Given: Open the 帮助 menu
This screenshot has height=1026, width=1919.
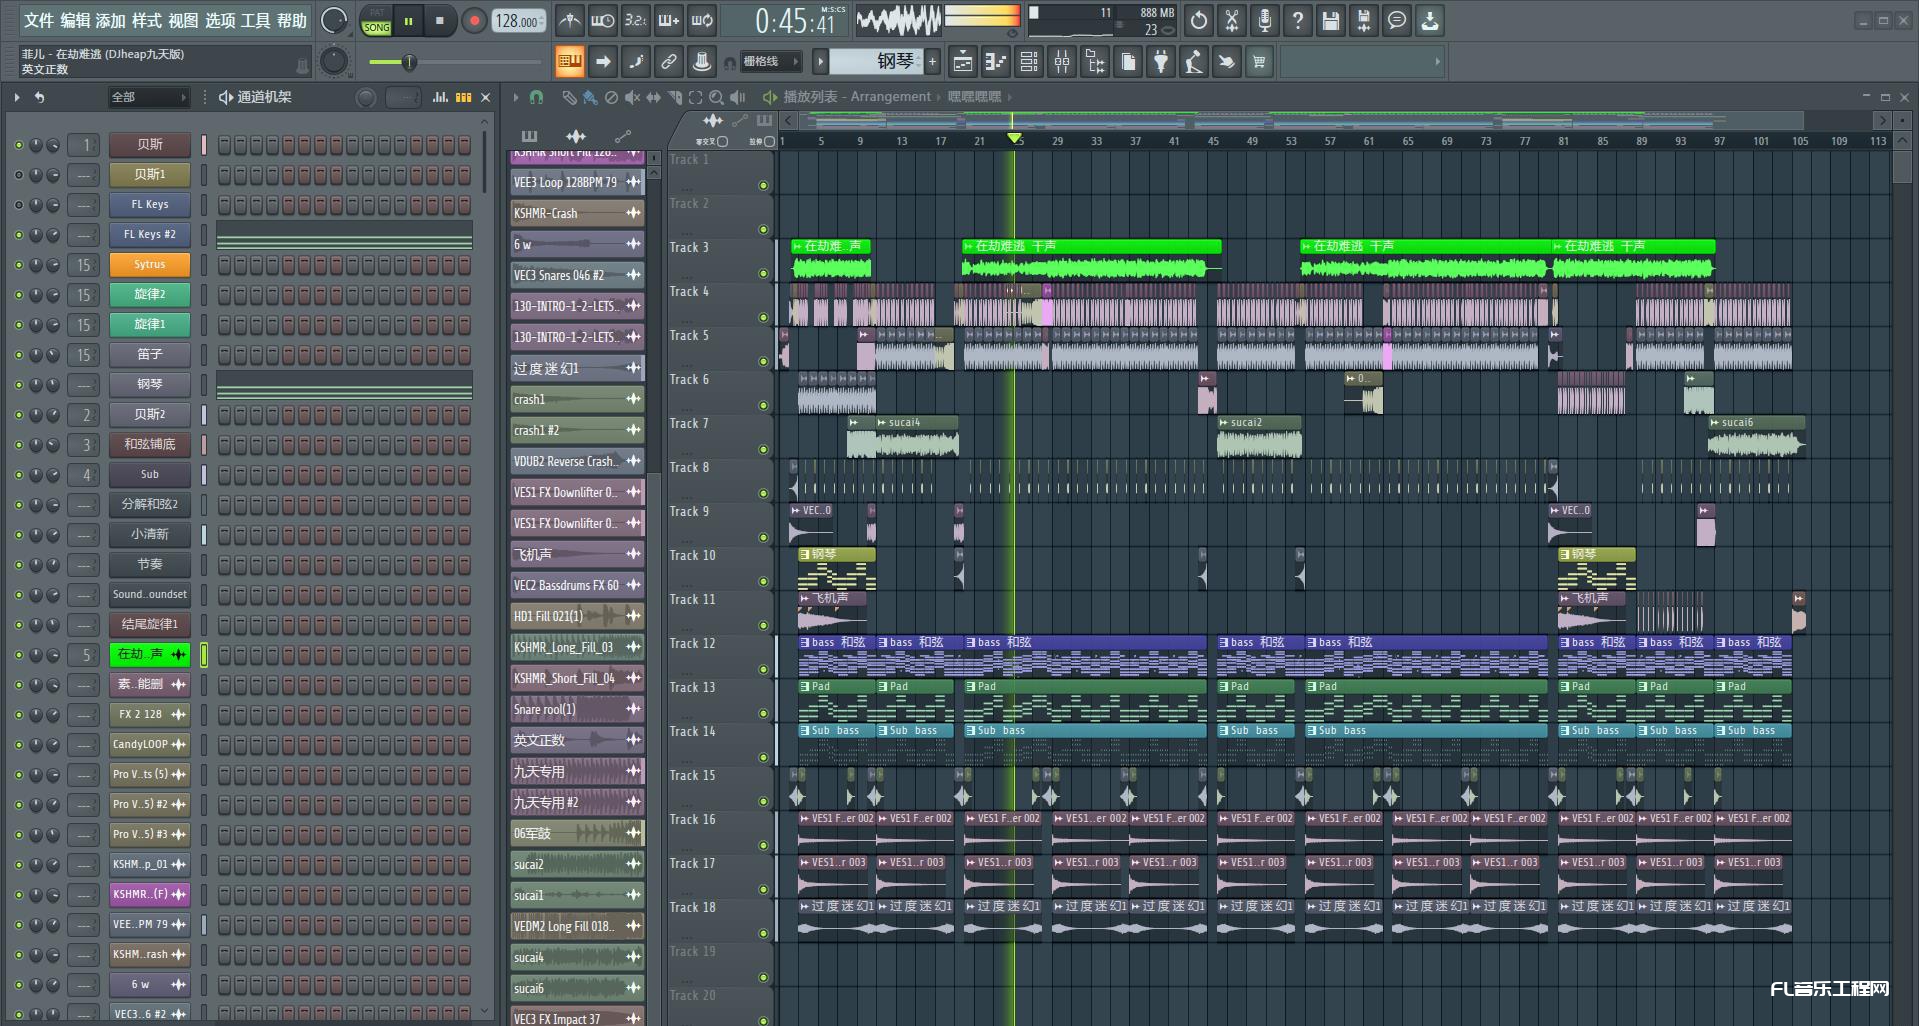Looking at the screenshot, I should tap(292, 21).
